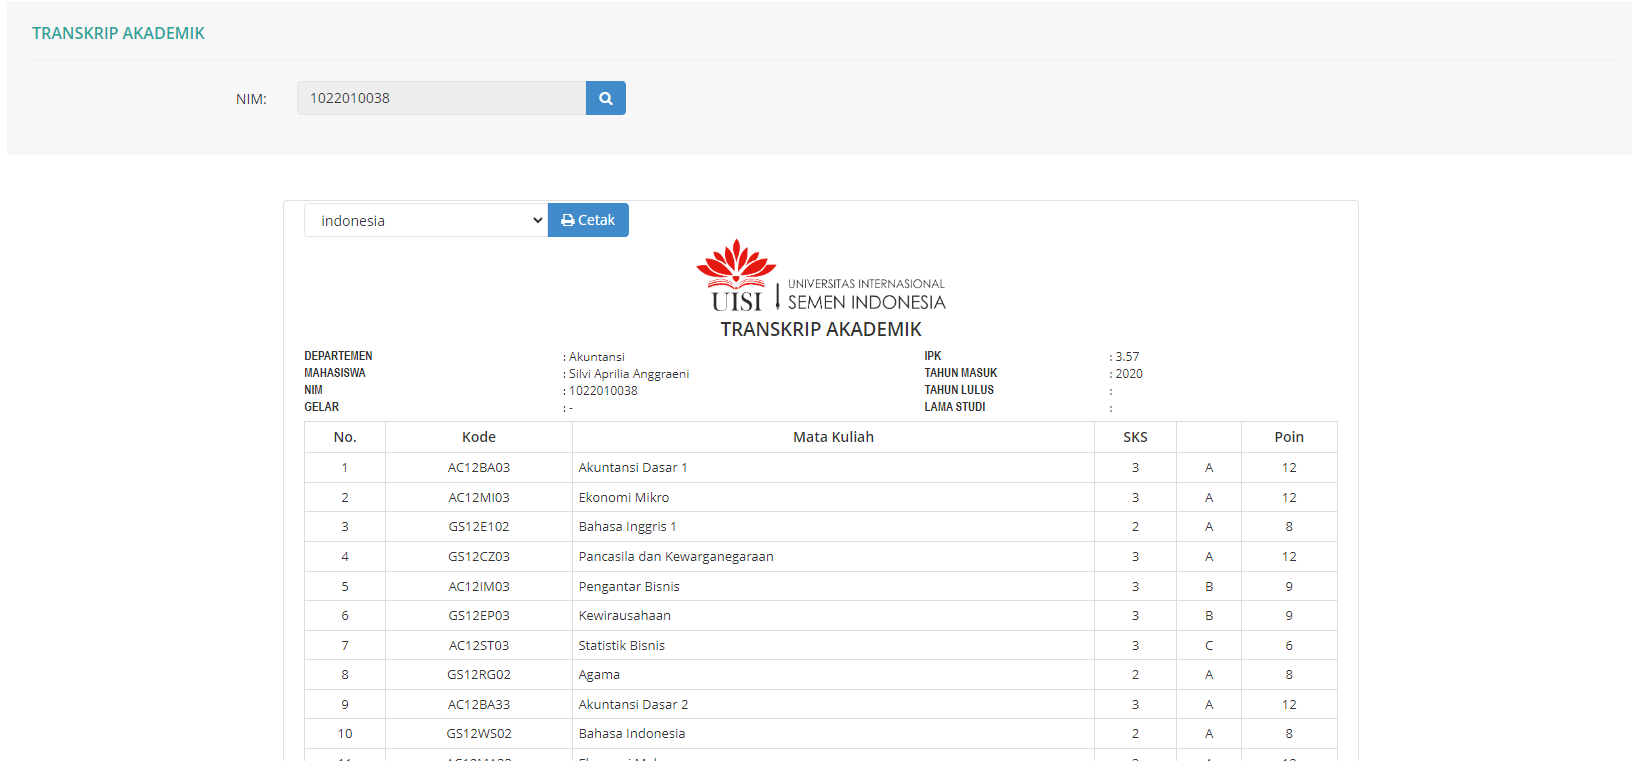The image size is (1632, 761).
Task: Click the grade C for Statistik Bisnis
Action: click(1209, 646)
